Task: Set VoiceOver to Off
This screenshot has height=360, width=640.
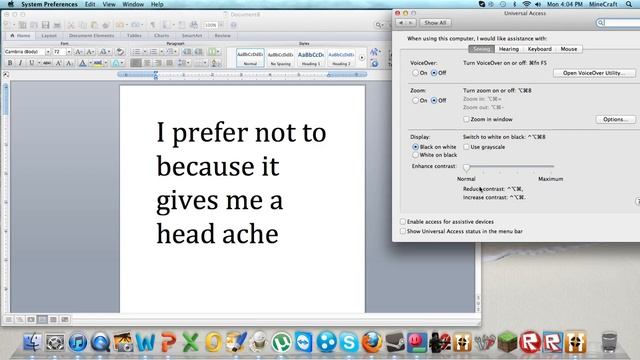Action: tap(434, 73)
